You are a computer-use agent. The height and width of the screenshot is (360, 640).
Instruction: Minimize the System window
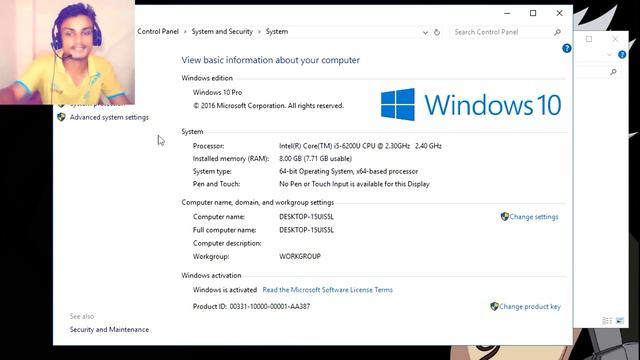[507, 13]
